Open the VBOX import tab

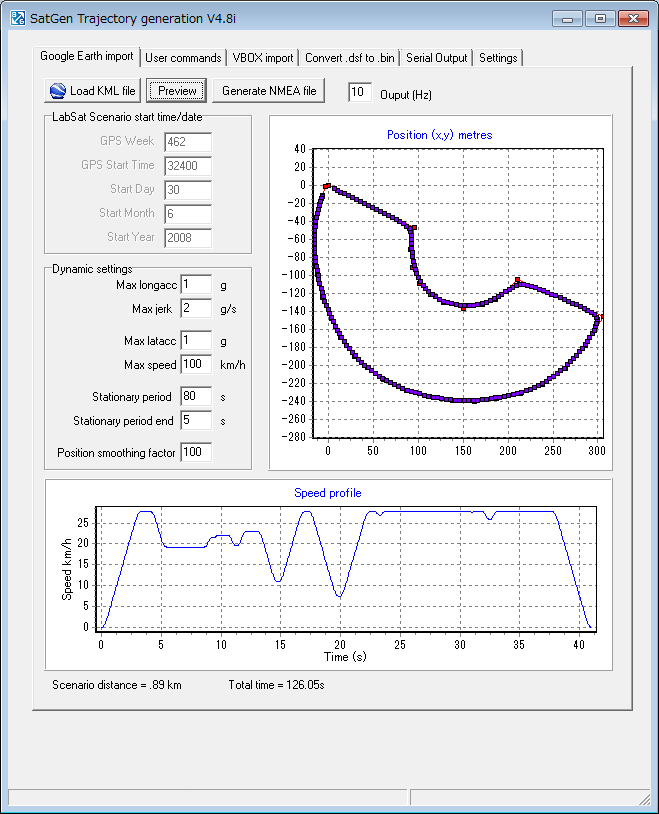coord(263,58)
